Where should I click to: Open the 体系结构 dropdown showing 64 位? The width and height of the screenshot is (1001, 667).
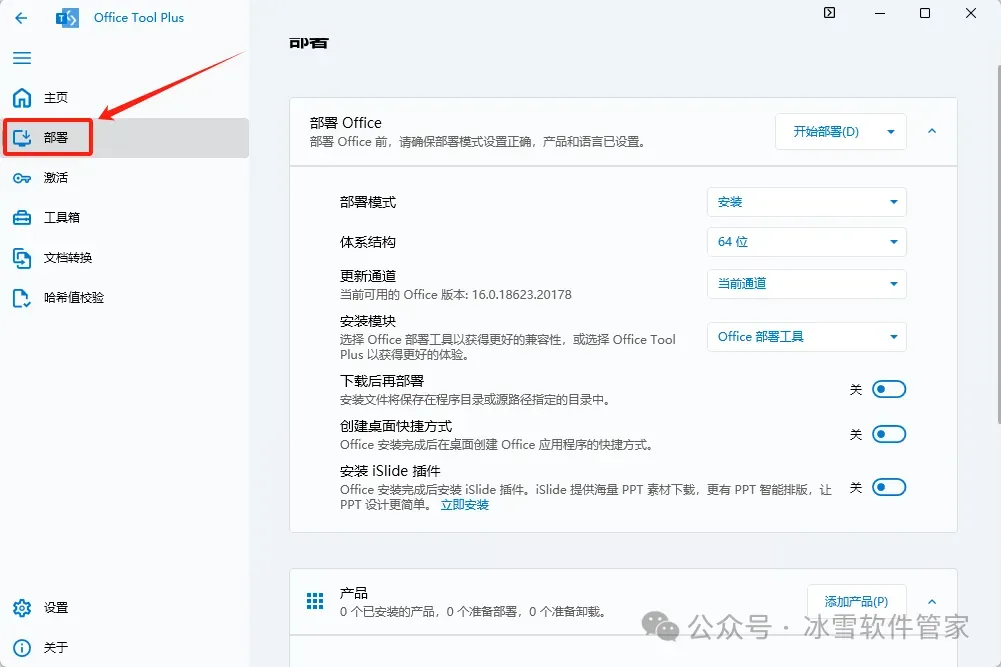point(806,242)
